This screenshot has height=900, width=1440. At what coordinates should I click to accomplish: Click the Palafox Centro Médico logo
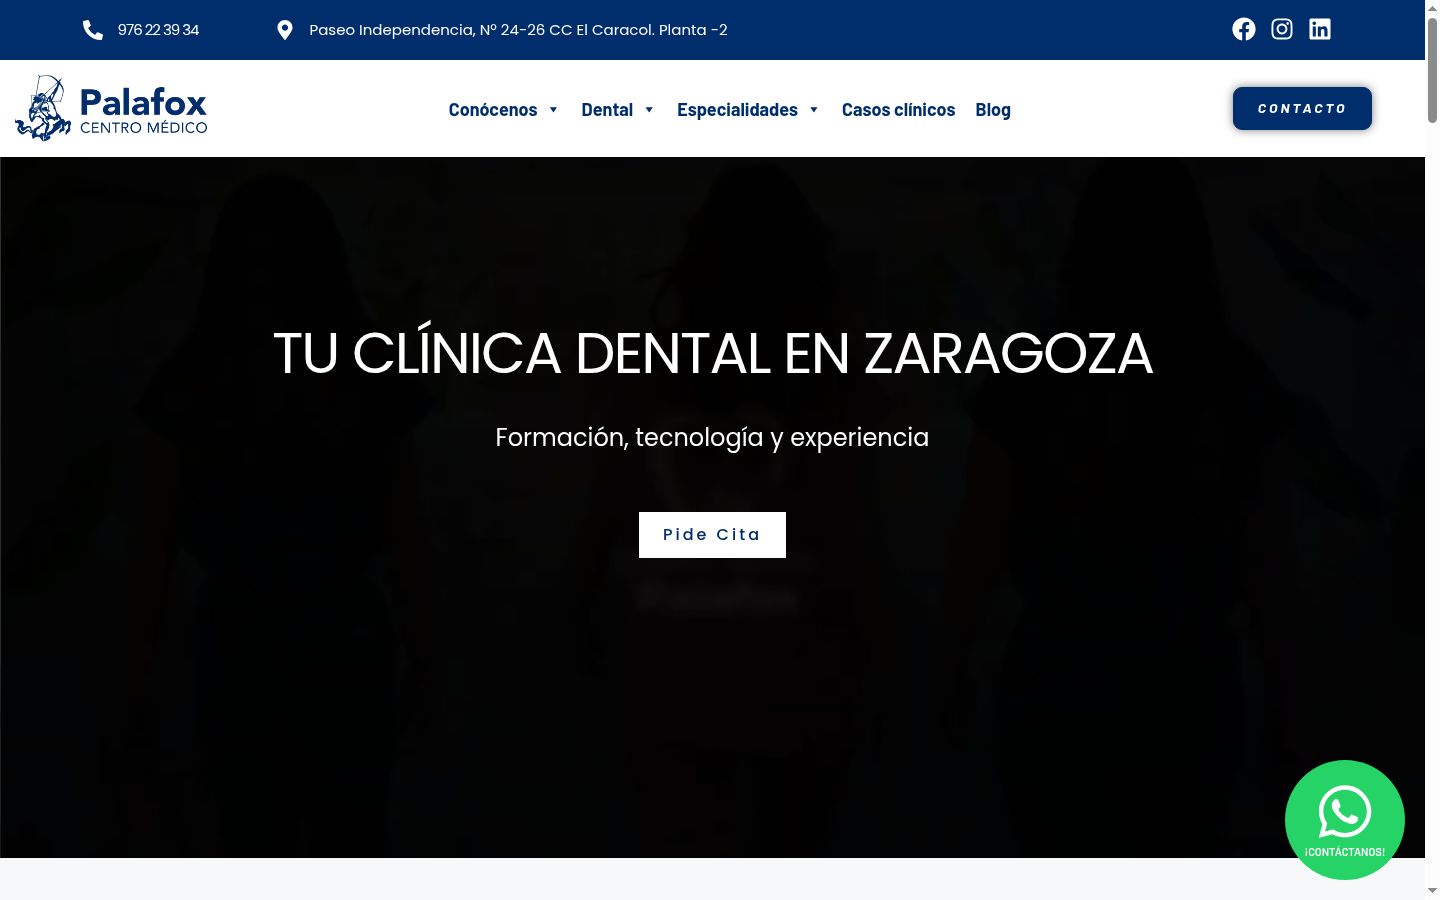click(111, 108)
